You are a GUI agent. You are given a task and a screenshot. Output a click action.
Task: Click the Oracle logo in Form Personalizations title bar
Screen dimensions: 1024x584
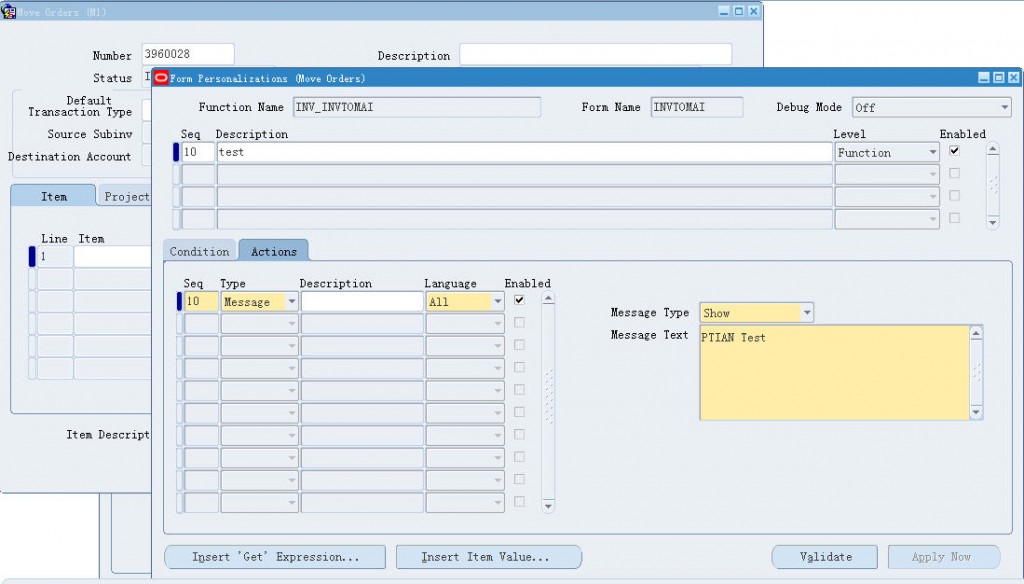click(x=160, y=77)
